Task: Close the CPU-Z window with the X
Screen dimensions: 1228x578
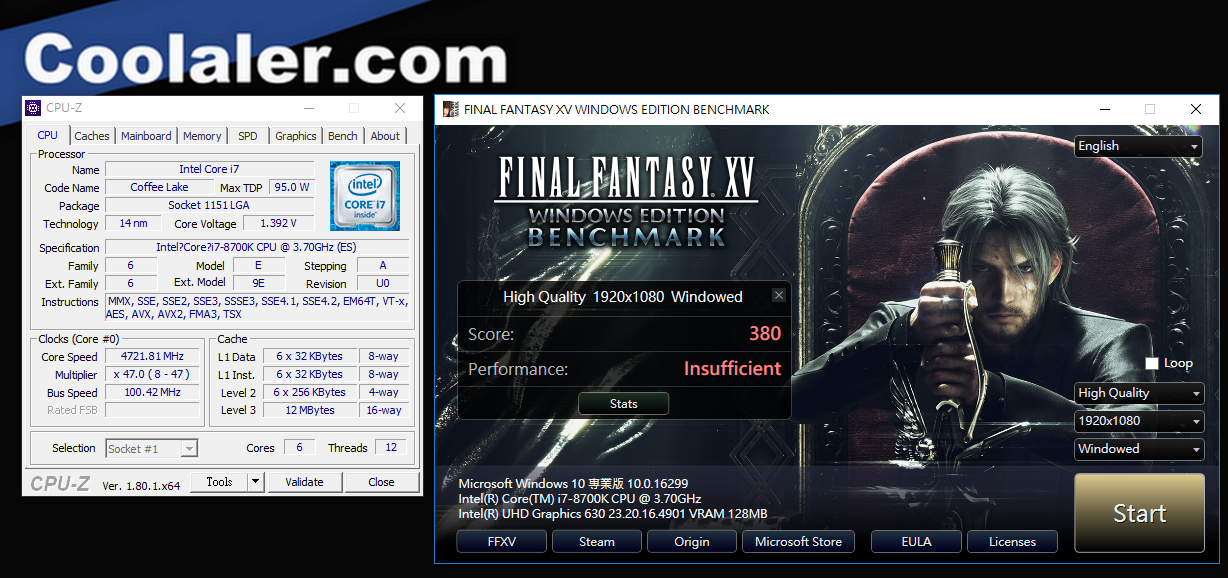Action: click(400, 108)
